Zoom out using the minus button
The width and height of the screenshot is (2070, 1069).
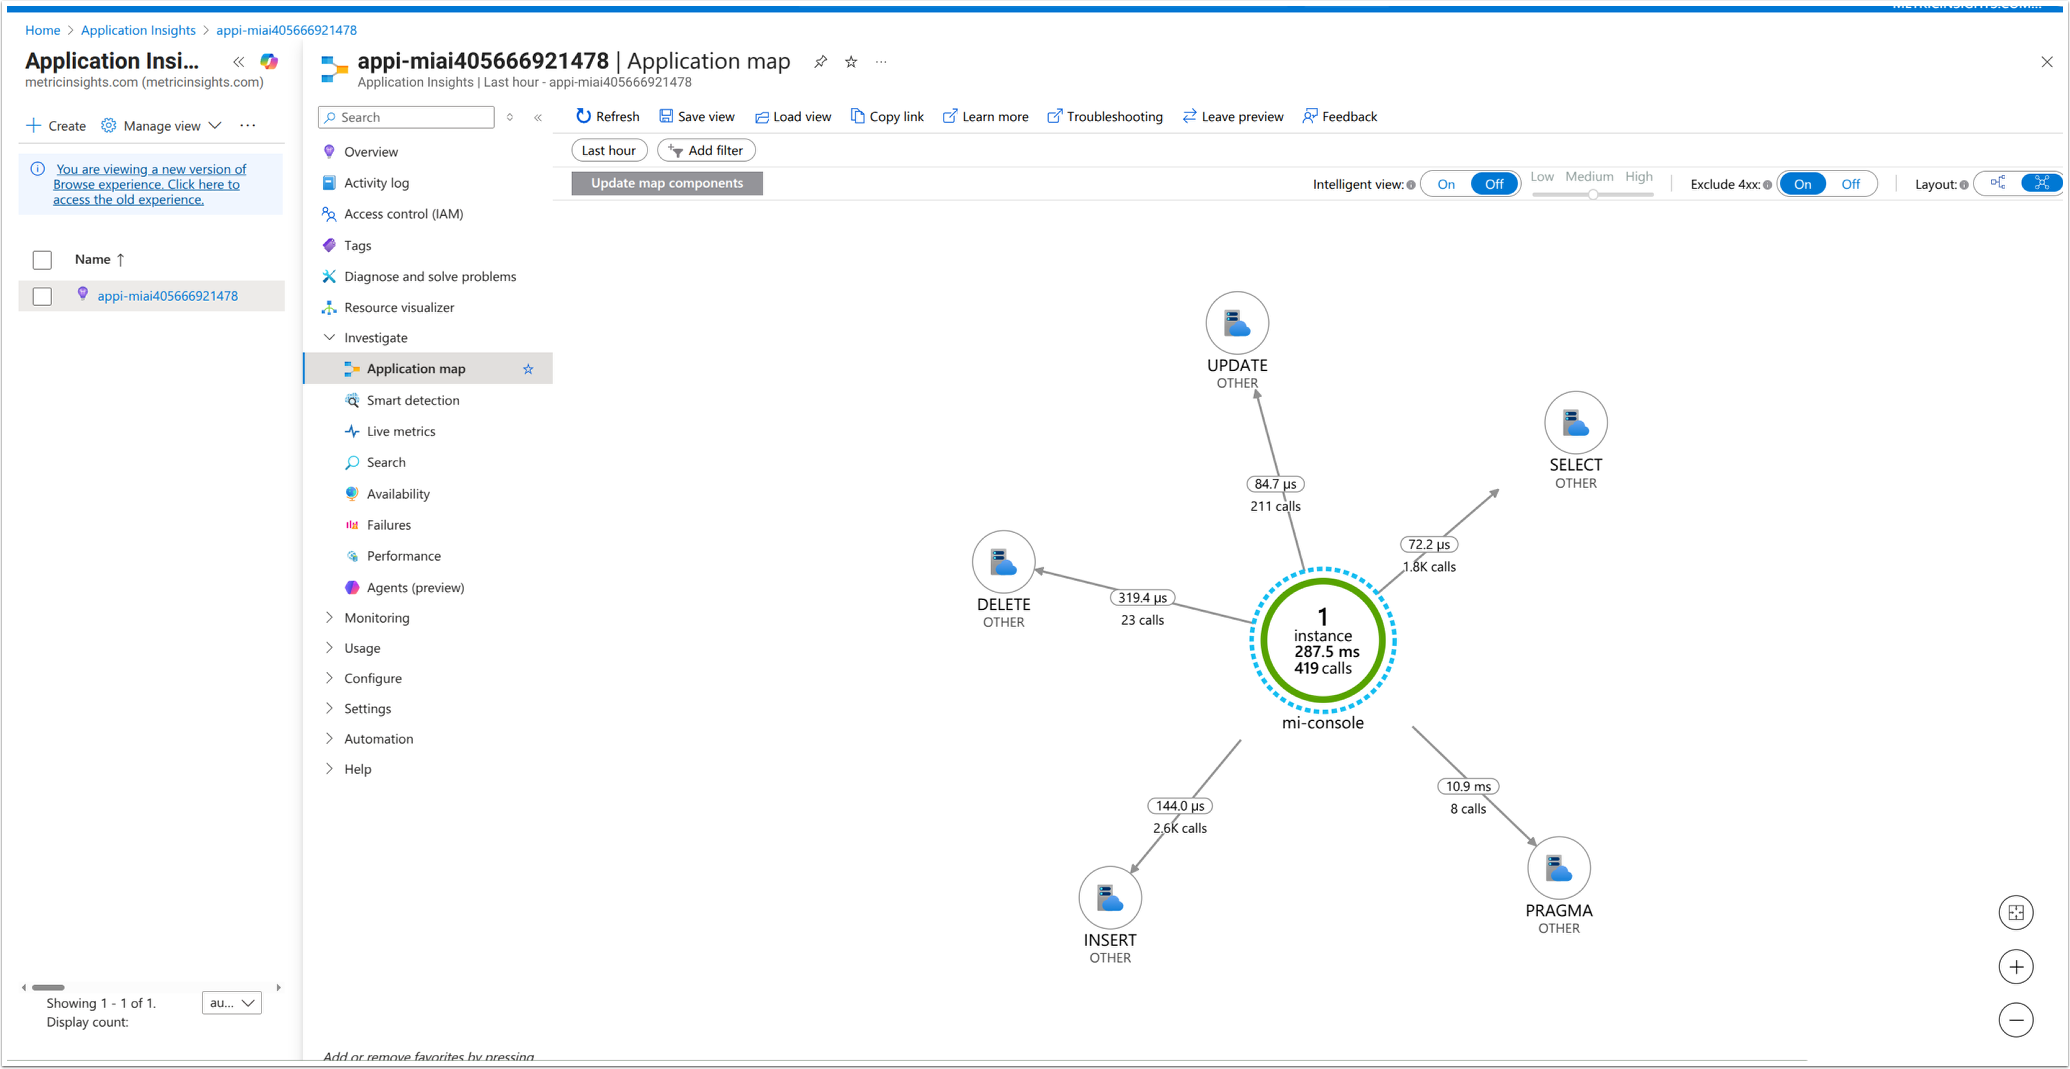coord(2016,1020)
